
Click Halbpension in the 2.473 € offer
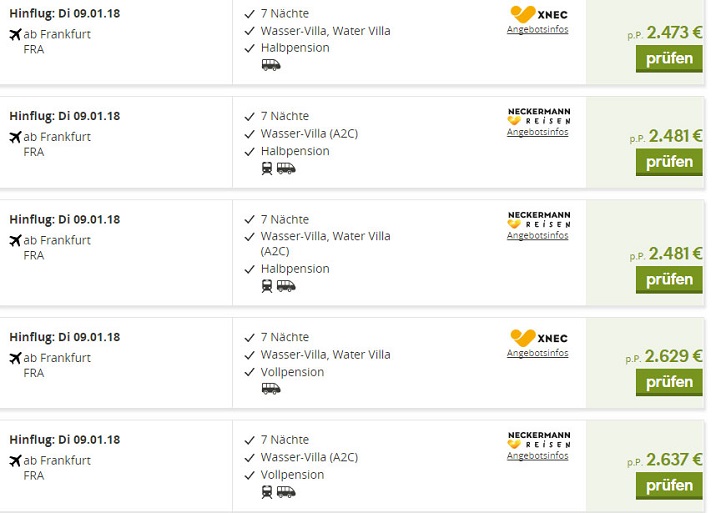295,48
